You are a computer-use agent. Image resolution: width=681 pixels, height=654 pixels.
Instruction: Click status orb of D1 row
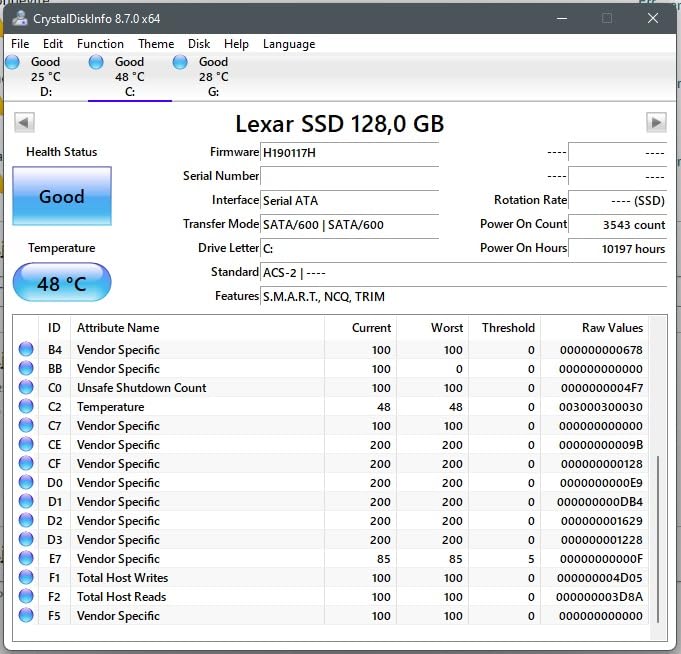click(26, 501)
